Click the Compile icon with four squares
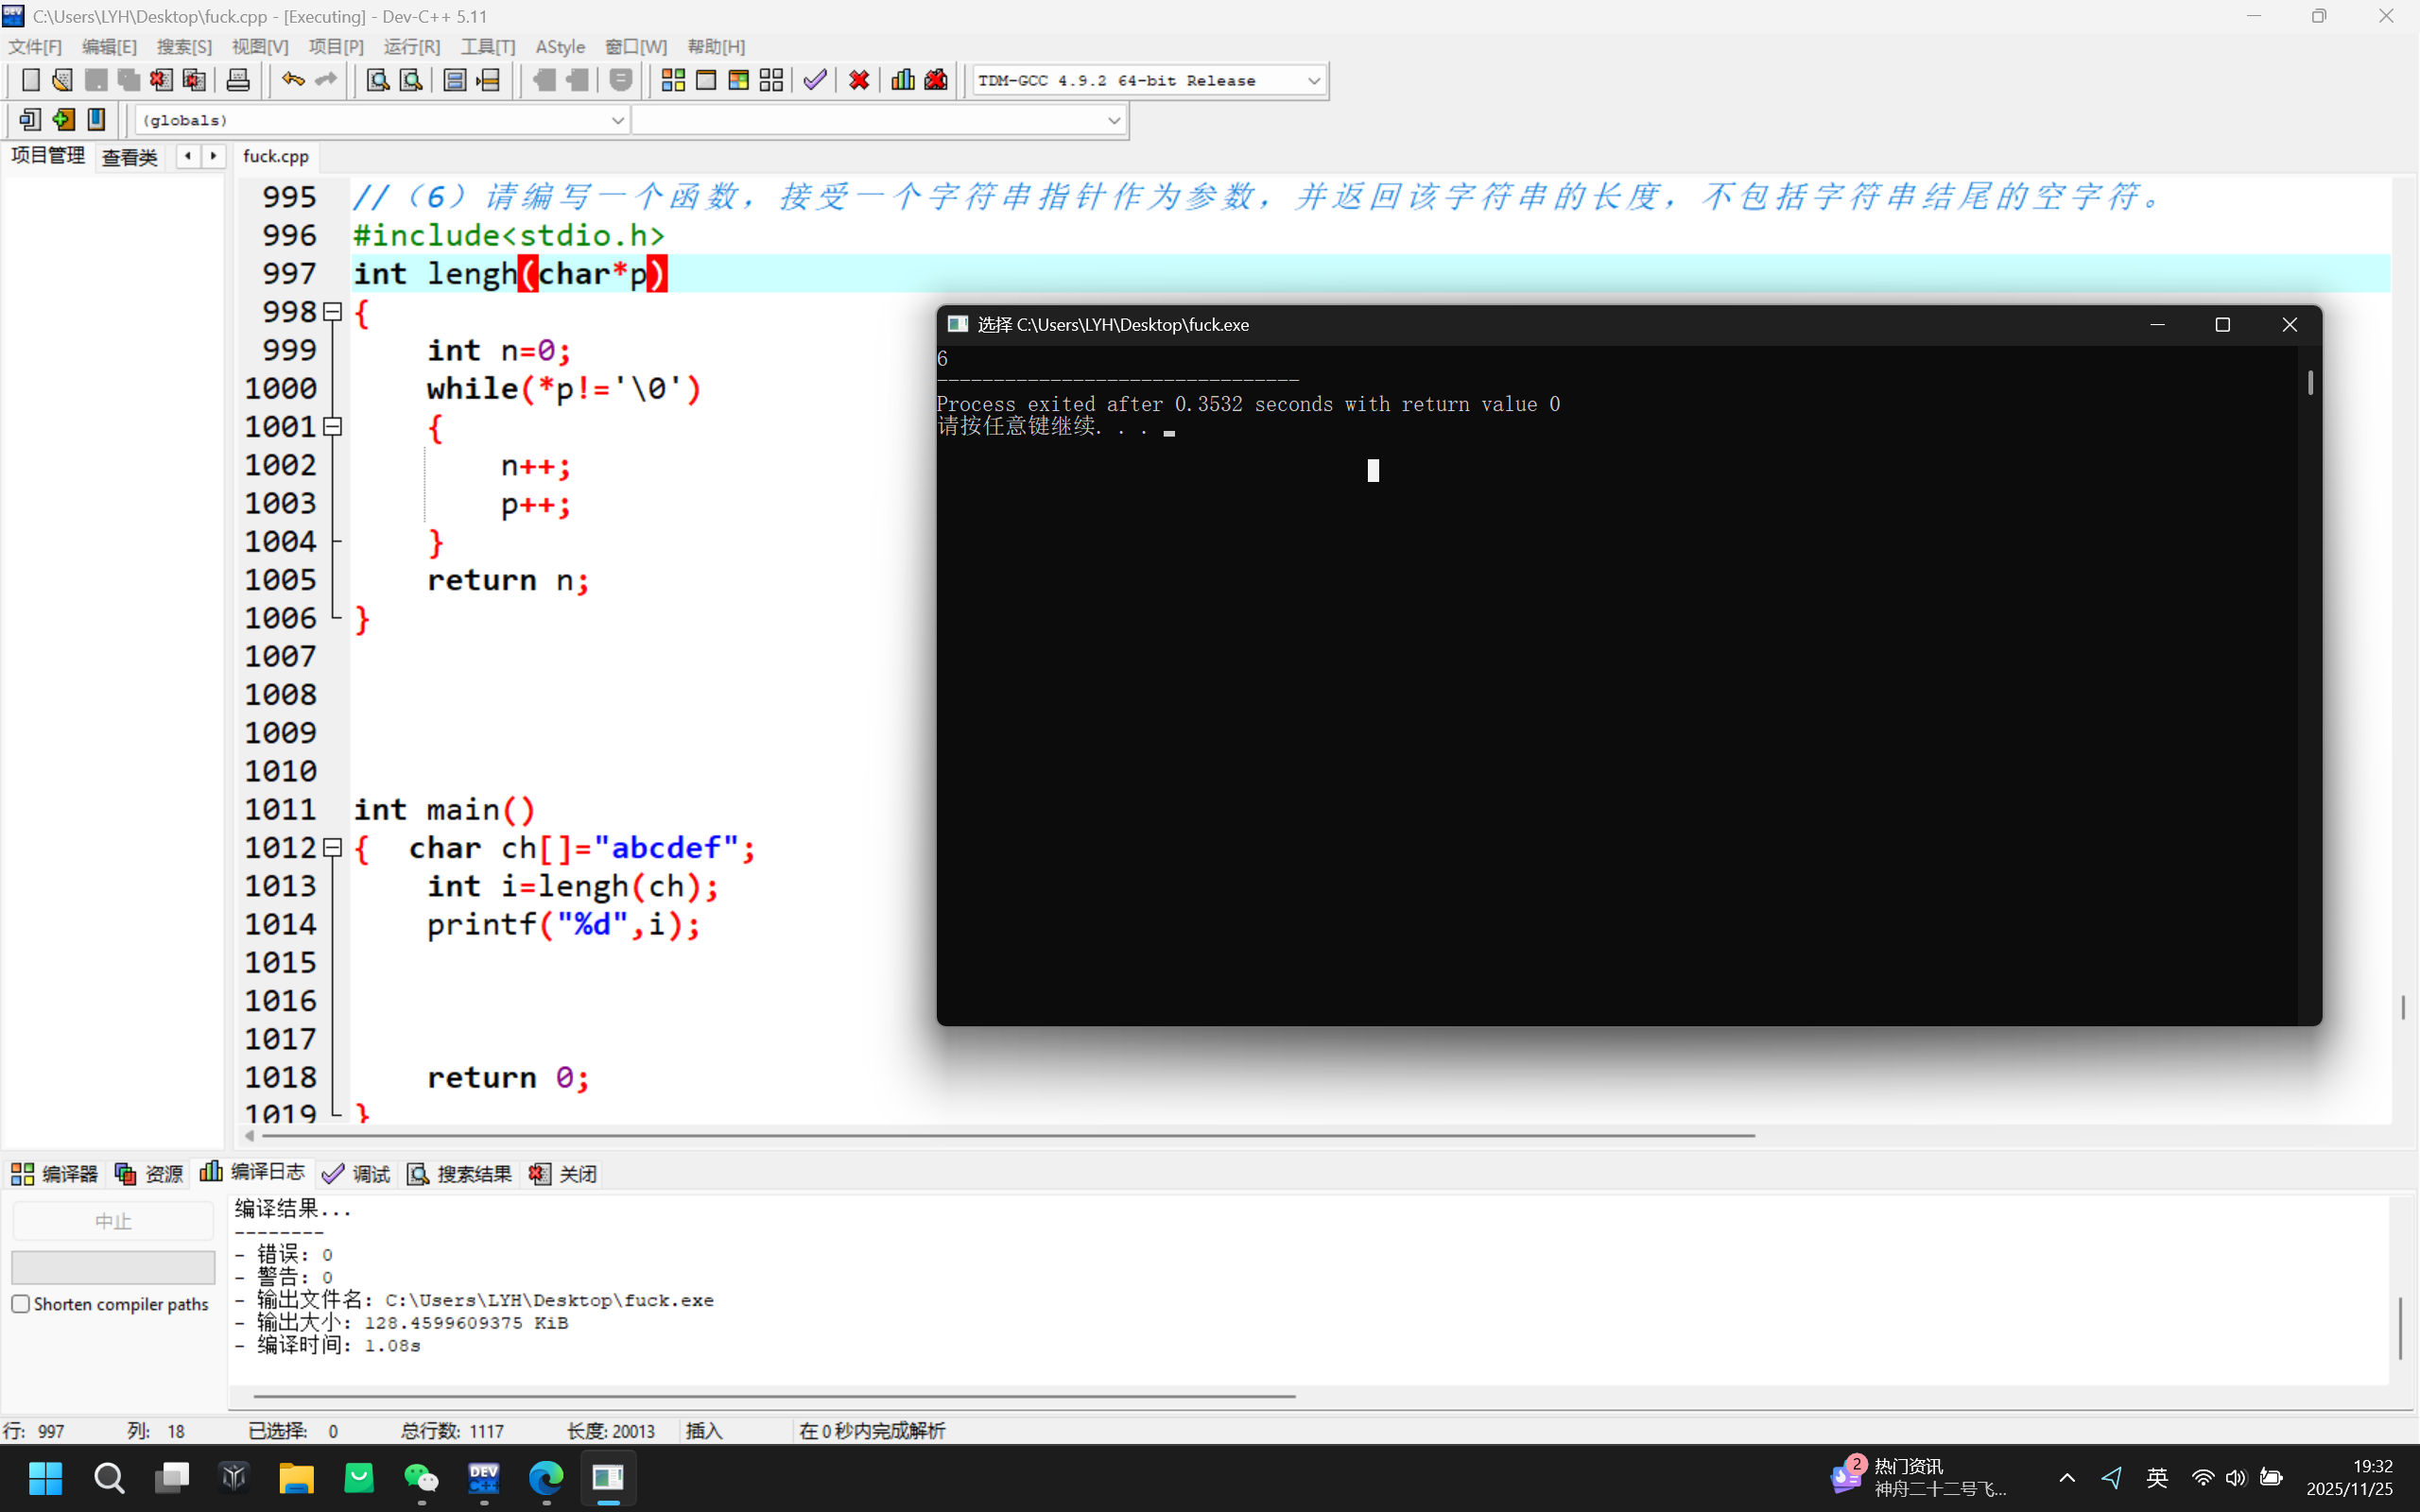This screenshot has height=1512, width=2420. click(x=673, y=80)
